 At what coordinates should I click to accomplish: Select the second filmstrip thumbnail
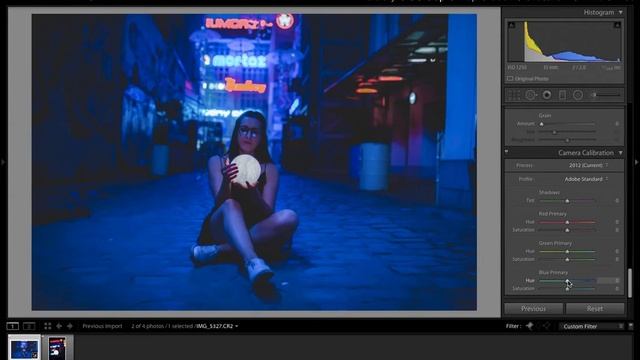[x=57, y=348]
